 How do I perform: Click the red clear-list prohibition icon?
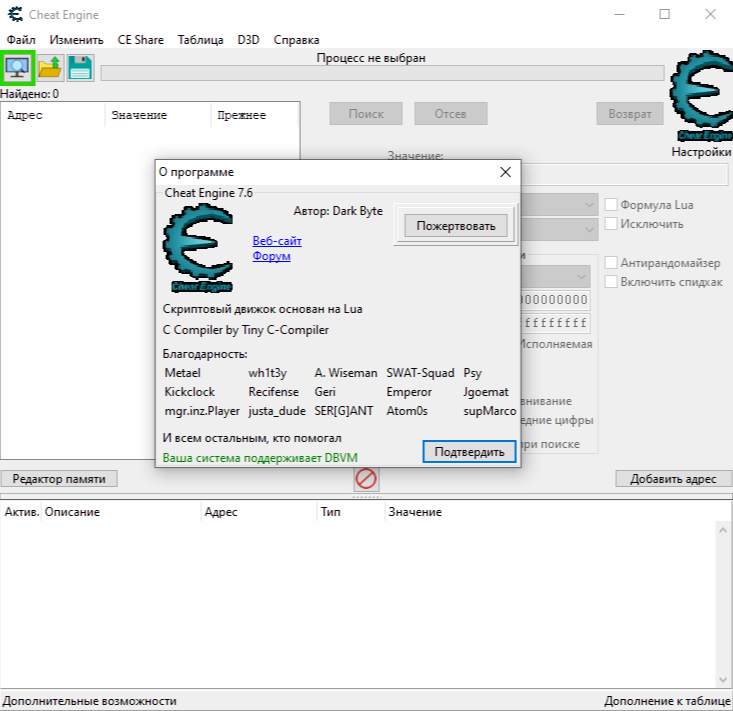[x=366, y=479]
